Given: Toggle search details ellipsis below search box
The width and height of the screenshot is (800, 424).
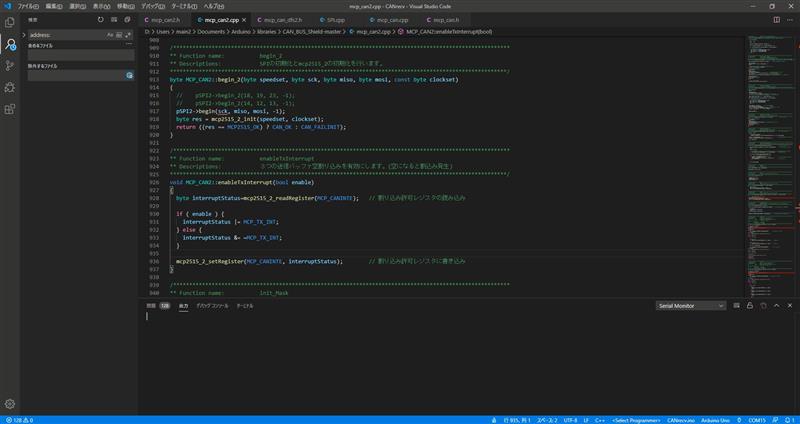Looking at the screenshot, I should [x=129, y=44].
